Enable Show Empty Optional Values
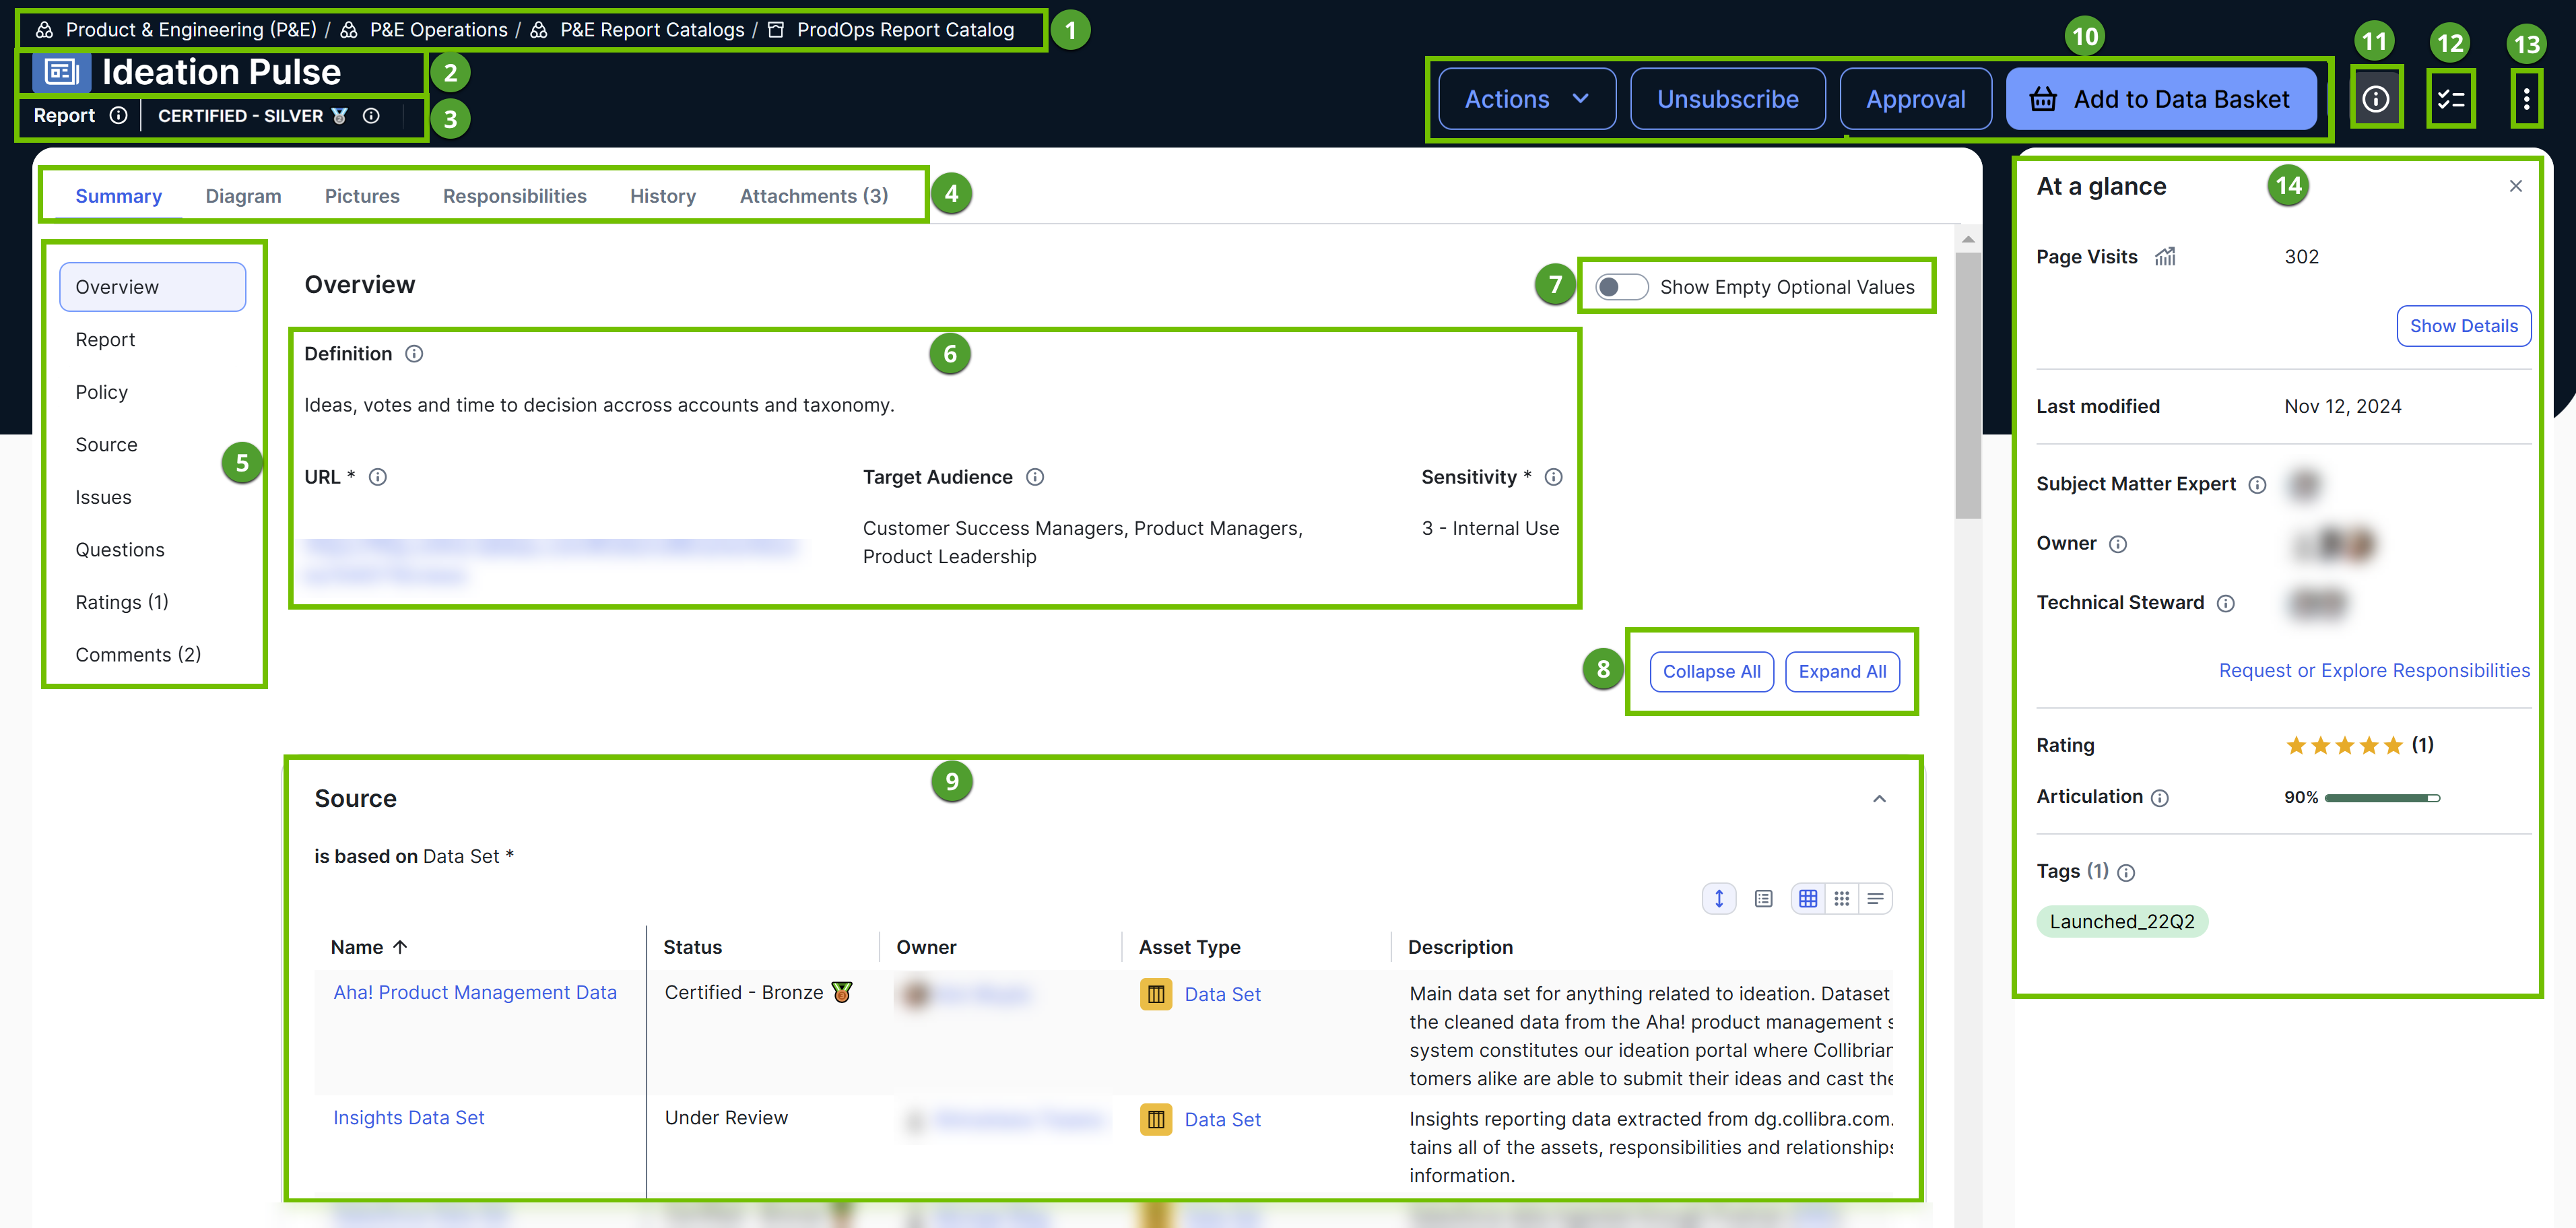The width and height of the screenshot is (2576, 1228). click(1621, 286)
